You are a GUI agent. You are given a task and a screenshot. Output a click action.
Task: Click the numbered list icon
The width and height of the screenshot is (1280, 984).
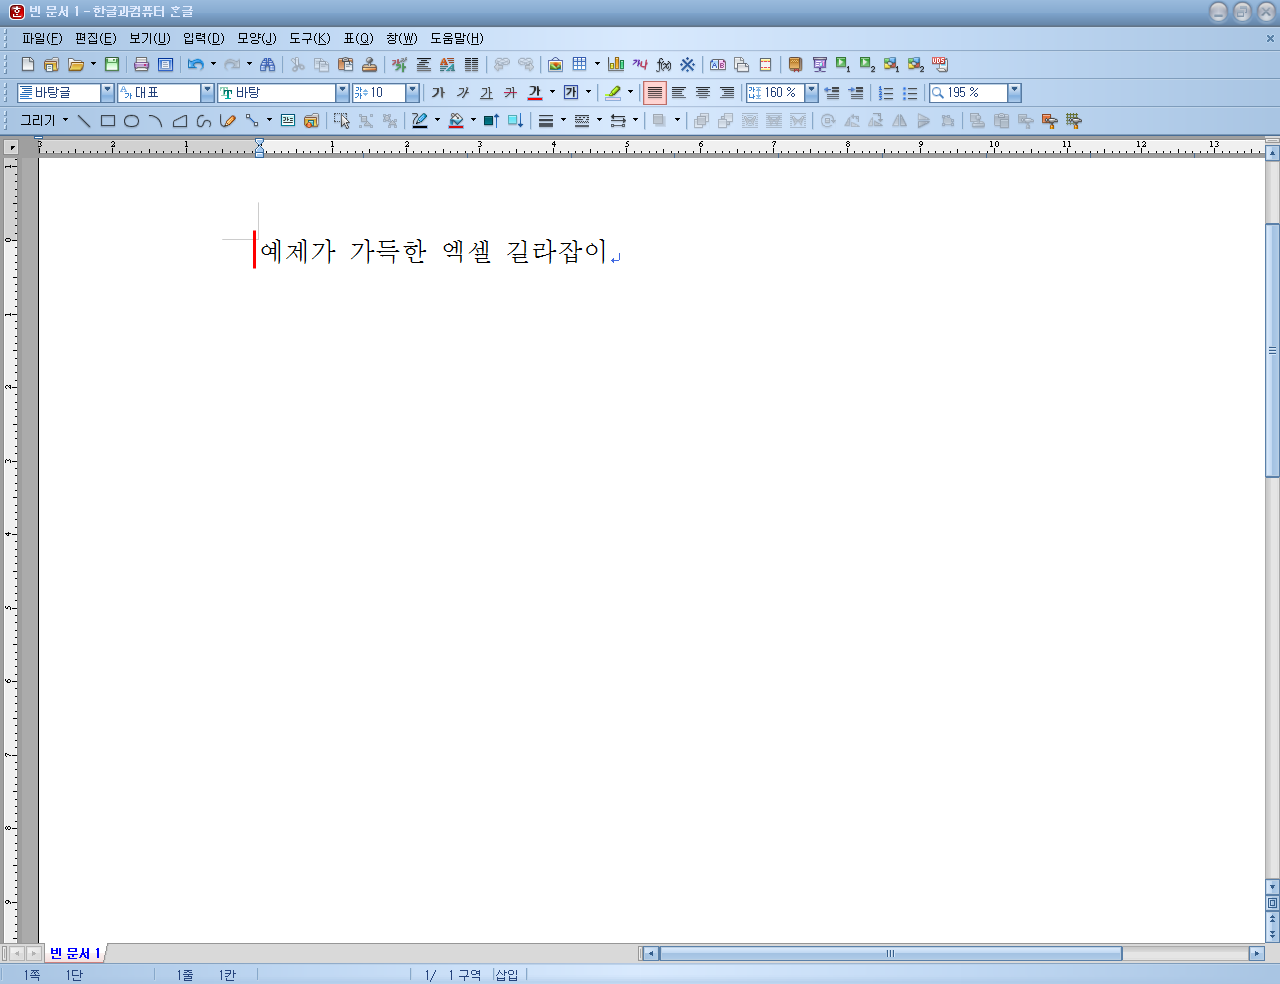pyautogui.click(x=886, y=92)
